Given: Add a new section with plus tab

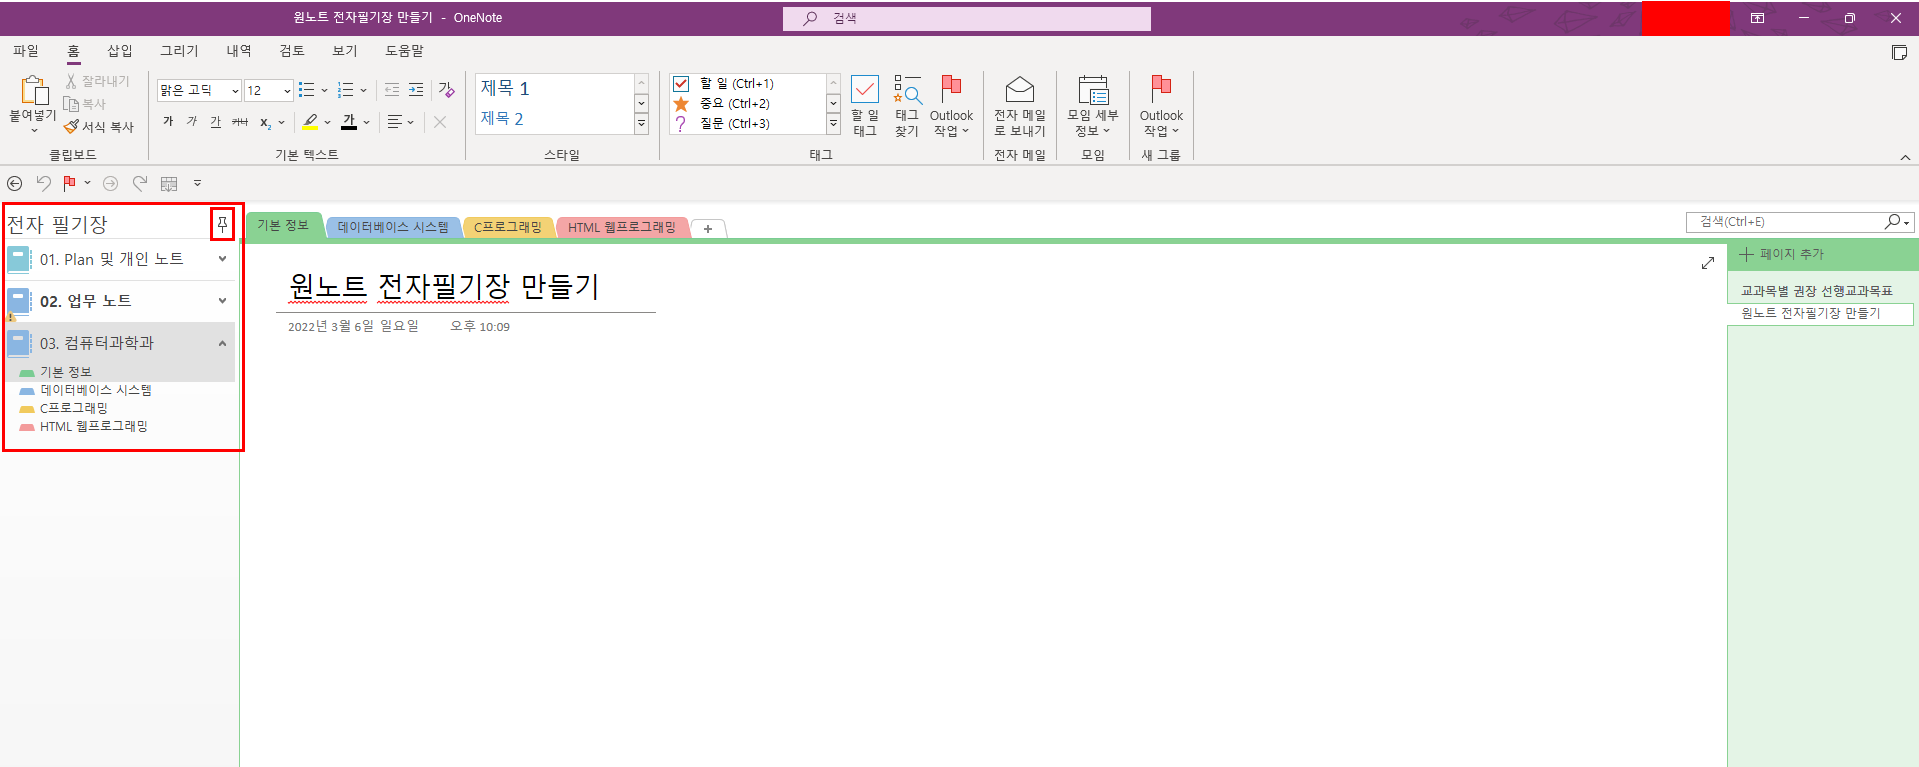Looking at the screenshot, I should (x=708, y=229).
